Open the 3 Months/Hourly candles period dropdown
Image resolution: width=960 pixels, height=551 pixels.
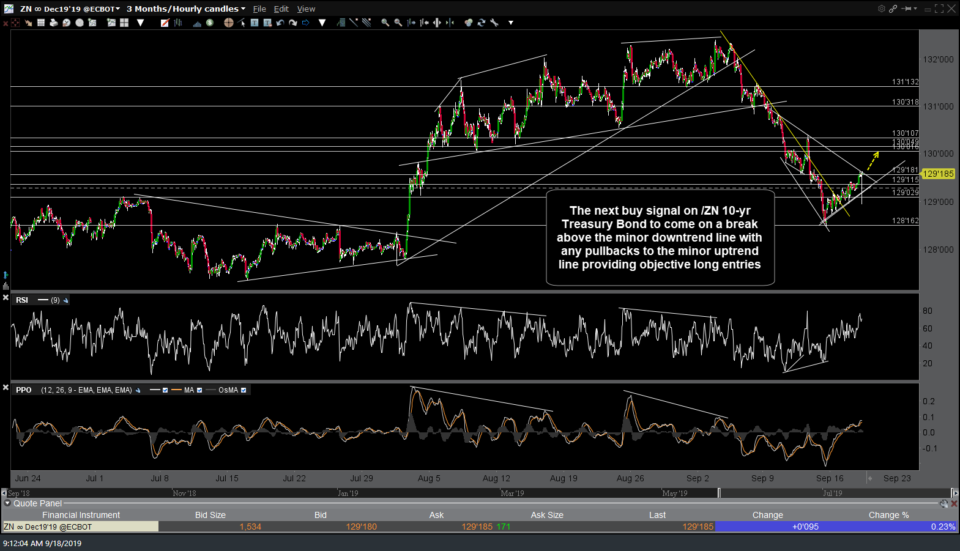tap(186, 9)
